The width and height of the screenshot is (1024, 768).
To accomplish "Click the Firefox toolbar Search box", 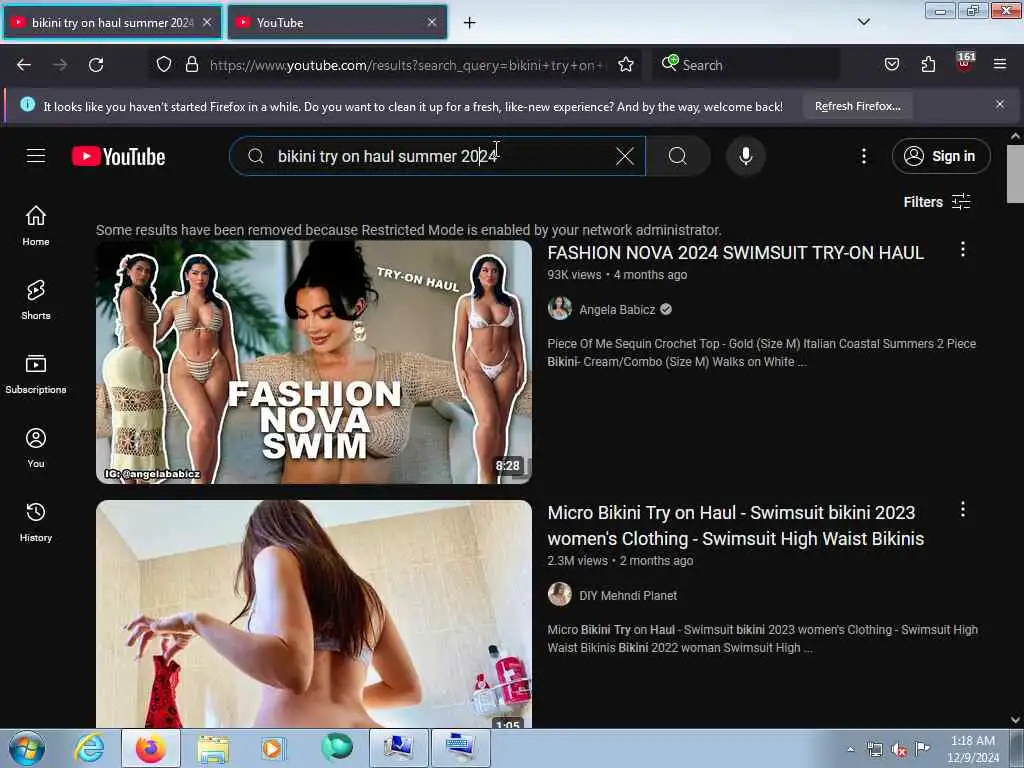I will coord(746,65).
